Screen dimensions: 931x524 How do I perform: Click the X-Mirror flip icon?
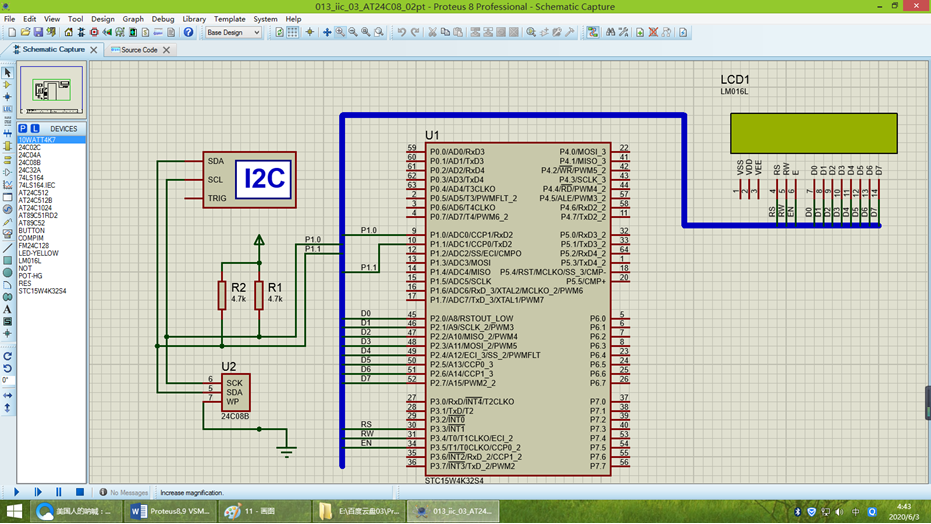point(7,395)
